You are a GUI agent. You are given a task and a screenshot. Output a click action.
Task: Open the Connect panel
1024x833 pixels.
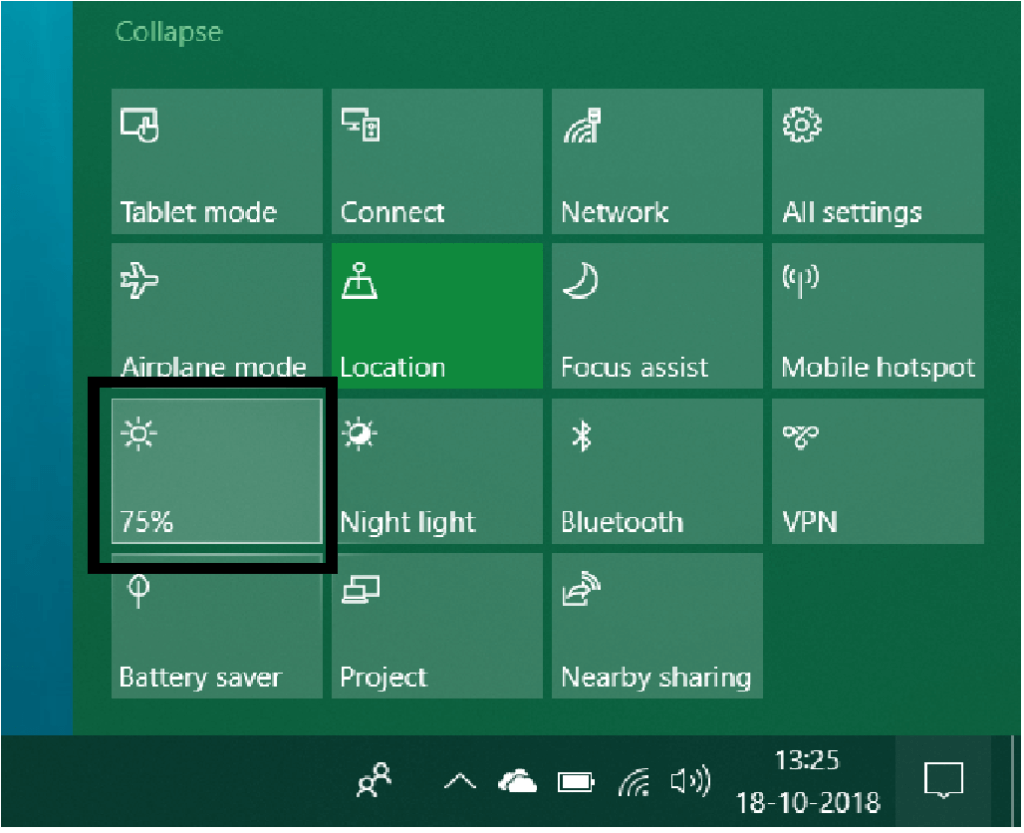436,160
